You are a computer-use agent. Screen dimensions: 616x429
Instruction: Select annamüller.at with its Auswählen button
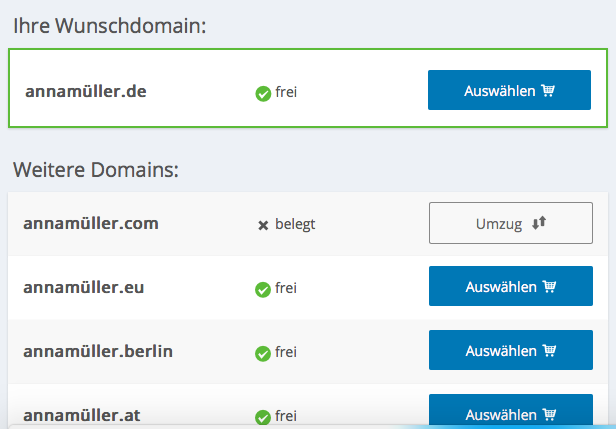click(x=511, y=411)
